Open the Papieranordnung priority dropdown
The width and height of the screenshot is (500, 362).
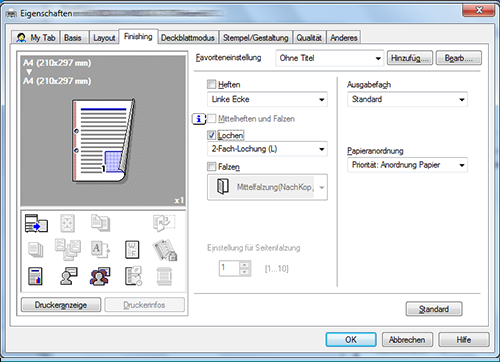pos(407,165)
